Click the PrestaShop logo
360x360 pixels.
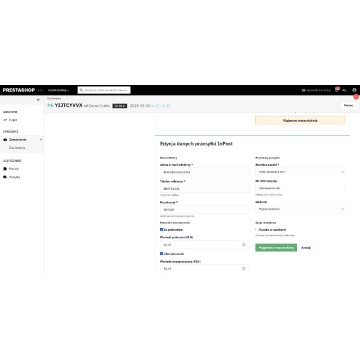[x=19, y=90]
